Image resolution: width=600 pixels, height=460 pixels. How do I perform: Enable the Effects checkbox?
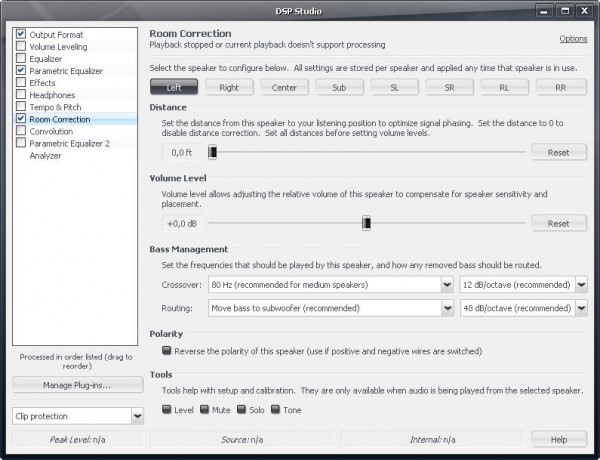click(x=21, y=83)
